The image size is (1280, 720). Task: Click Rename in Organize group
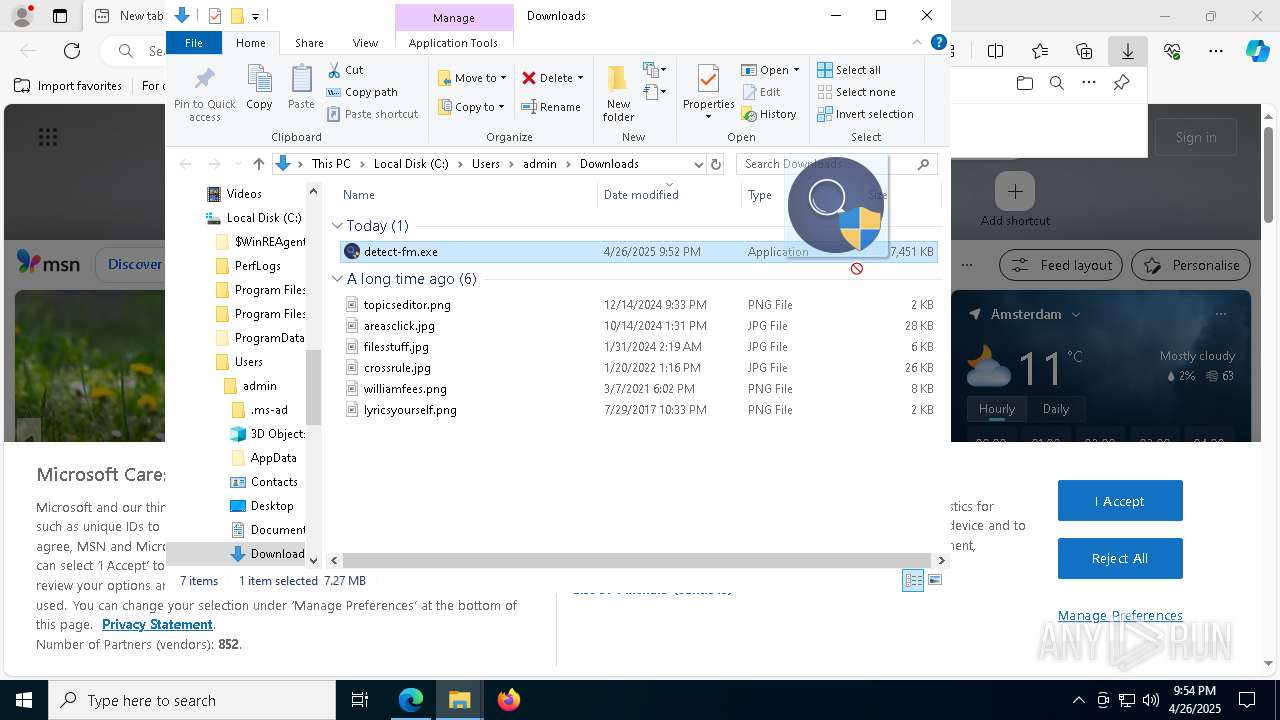551,107
